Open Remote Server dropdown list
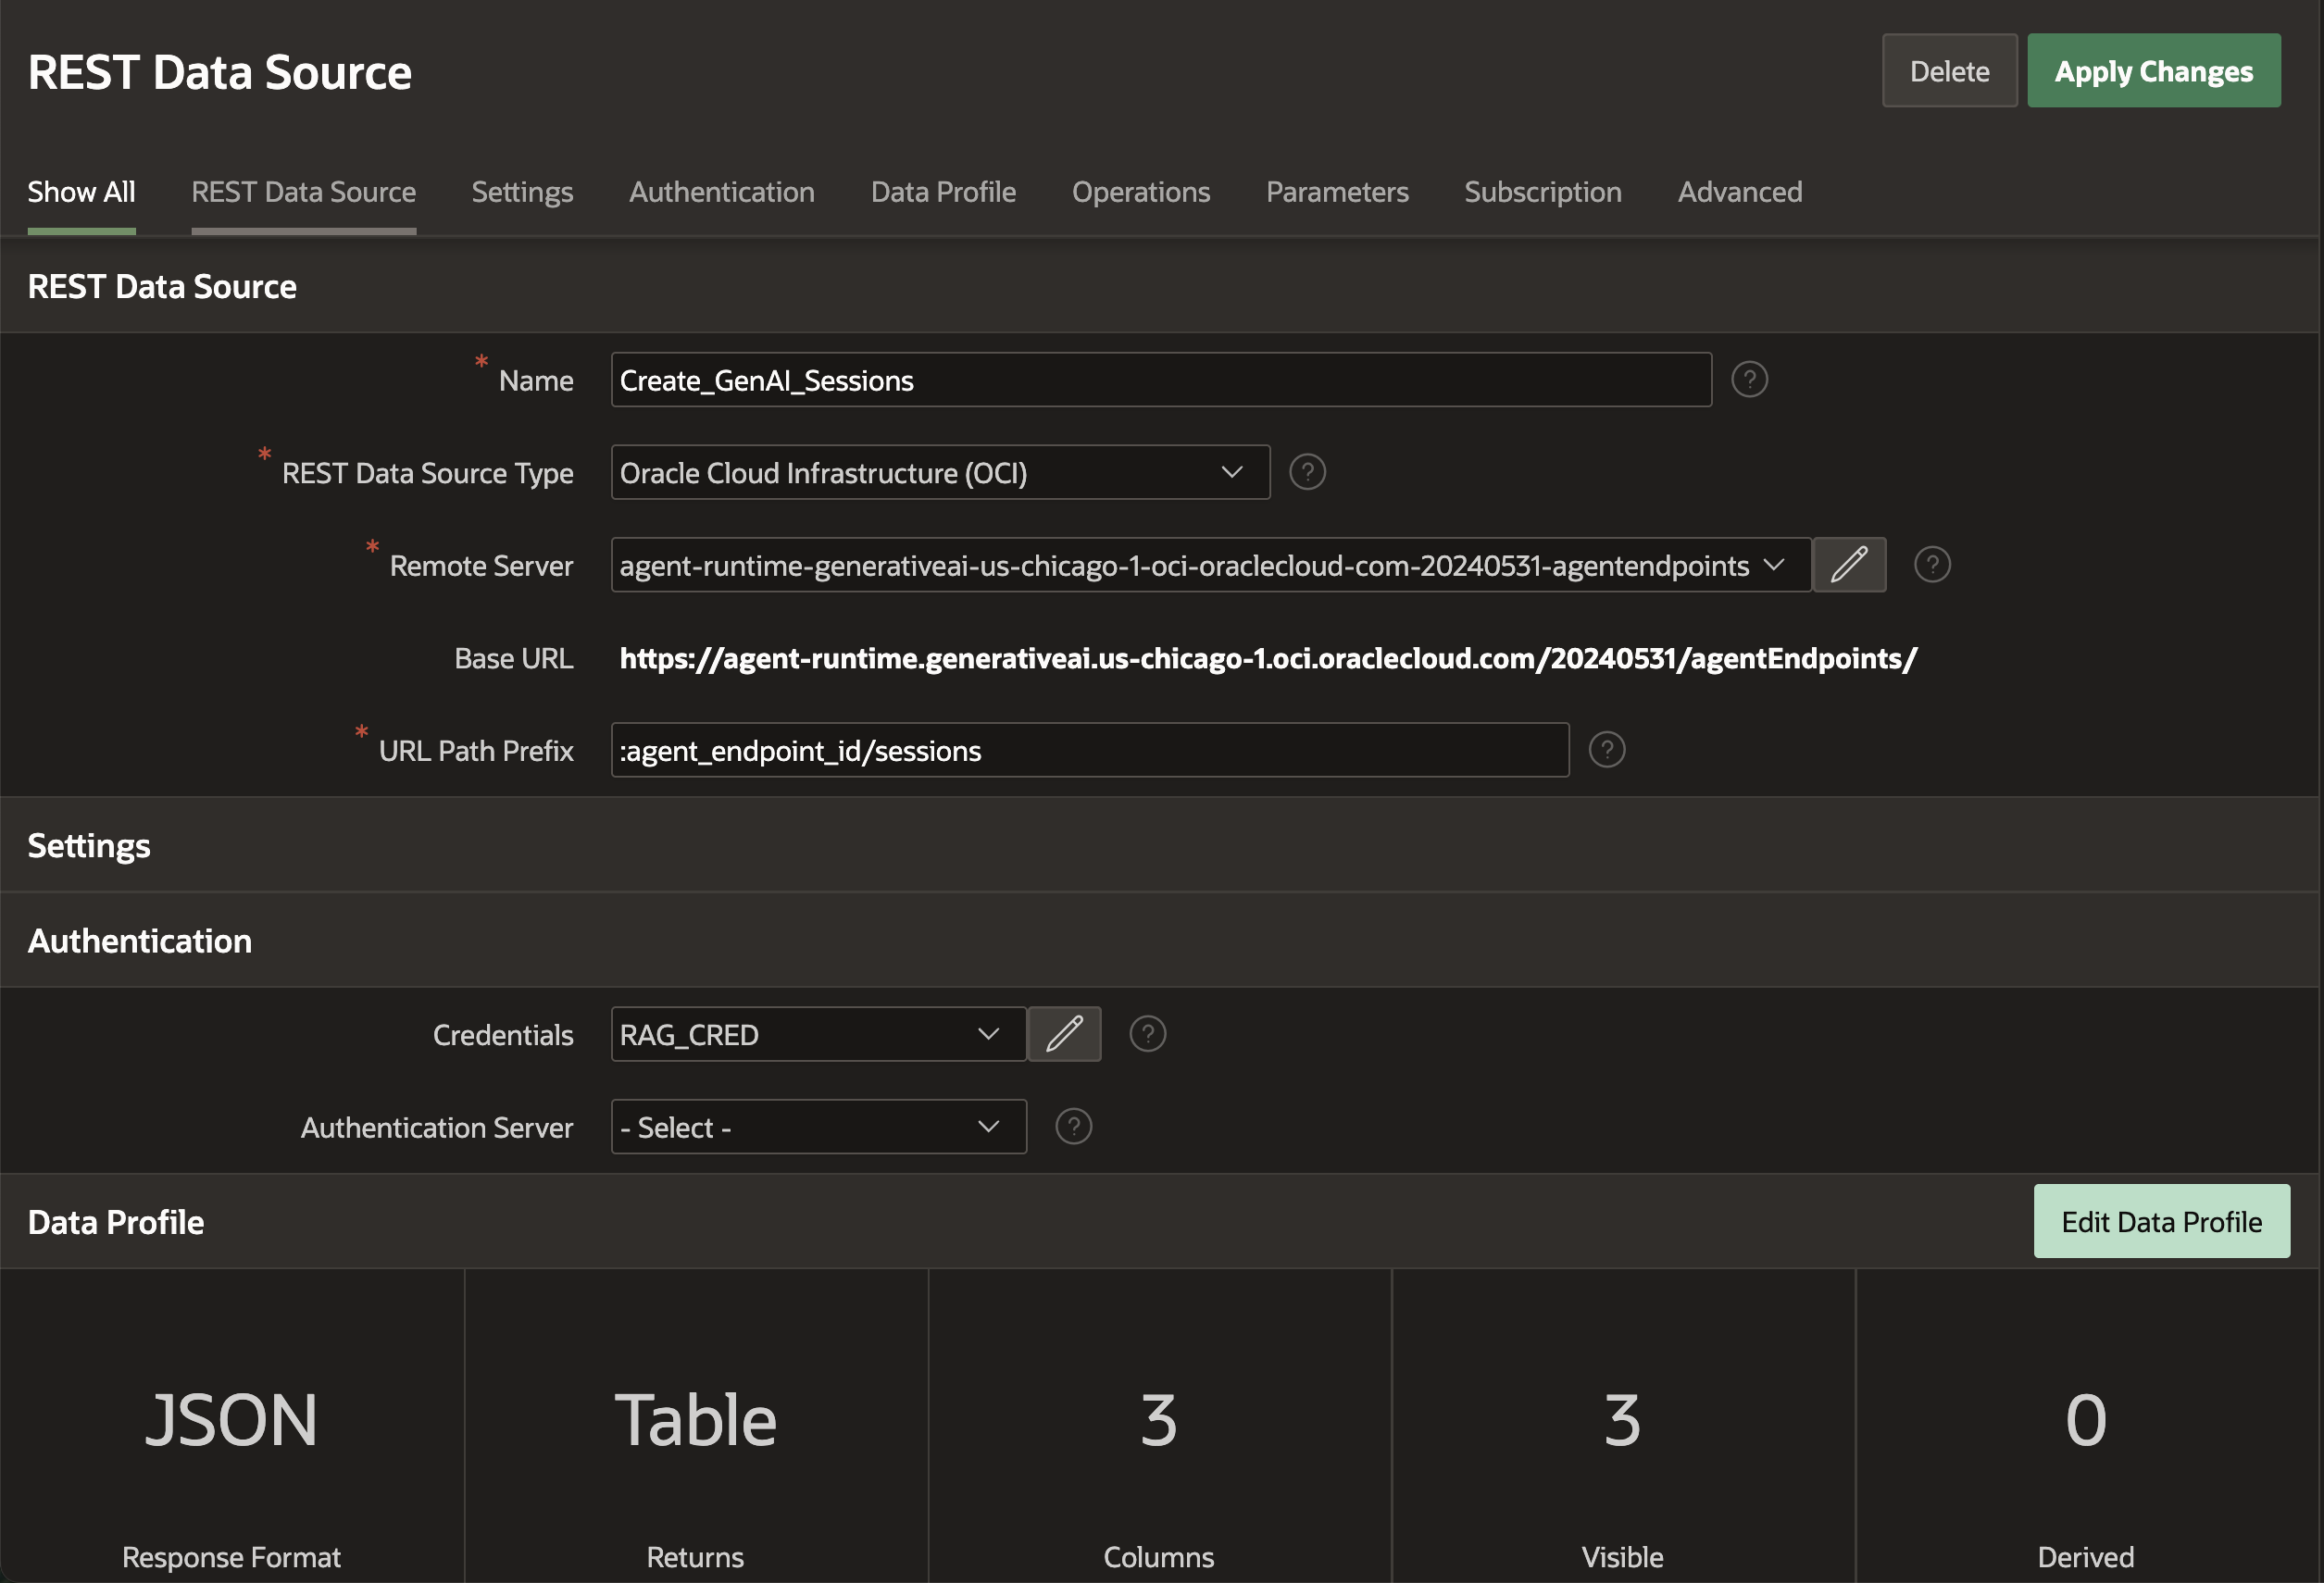 pos(1210,565)
